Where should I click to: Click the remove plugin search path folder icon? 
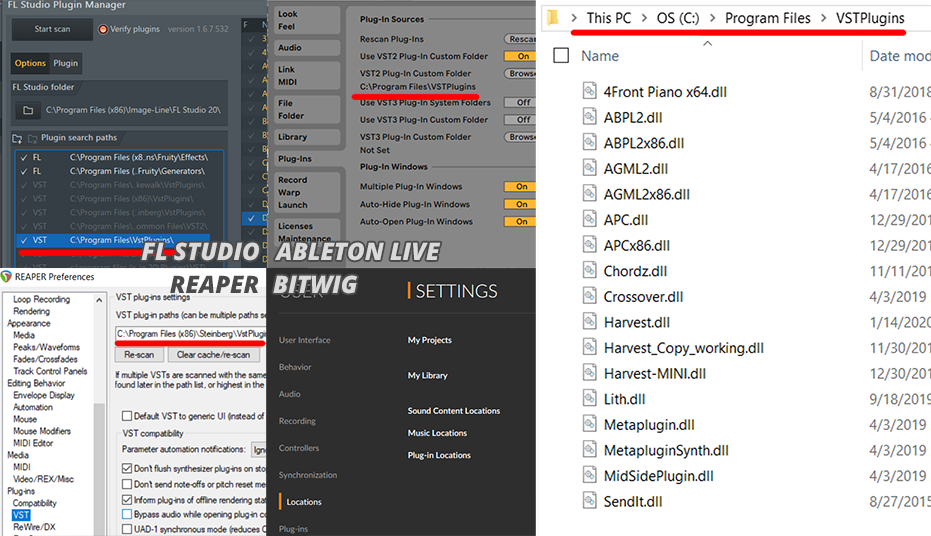[x=33, y=138]
